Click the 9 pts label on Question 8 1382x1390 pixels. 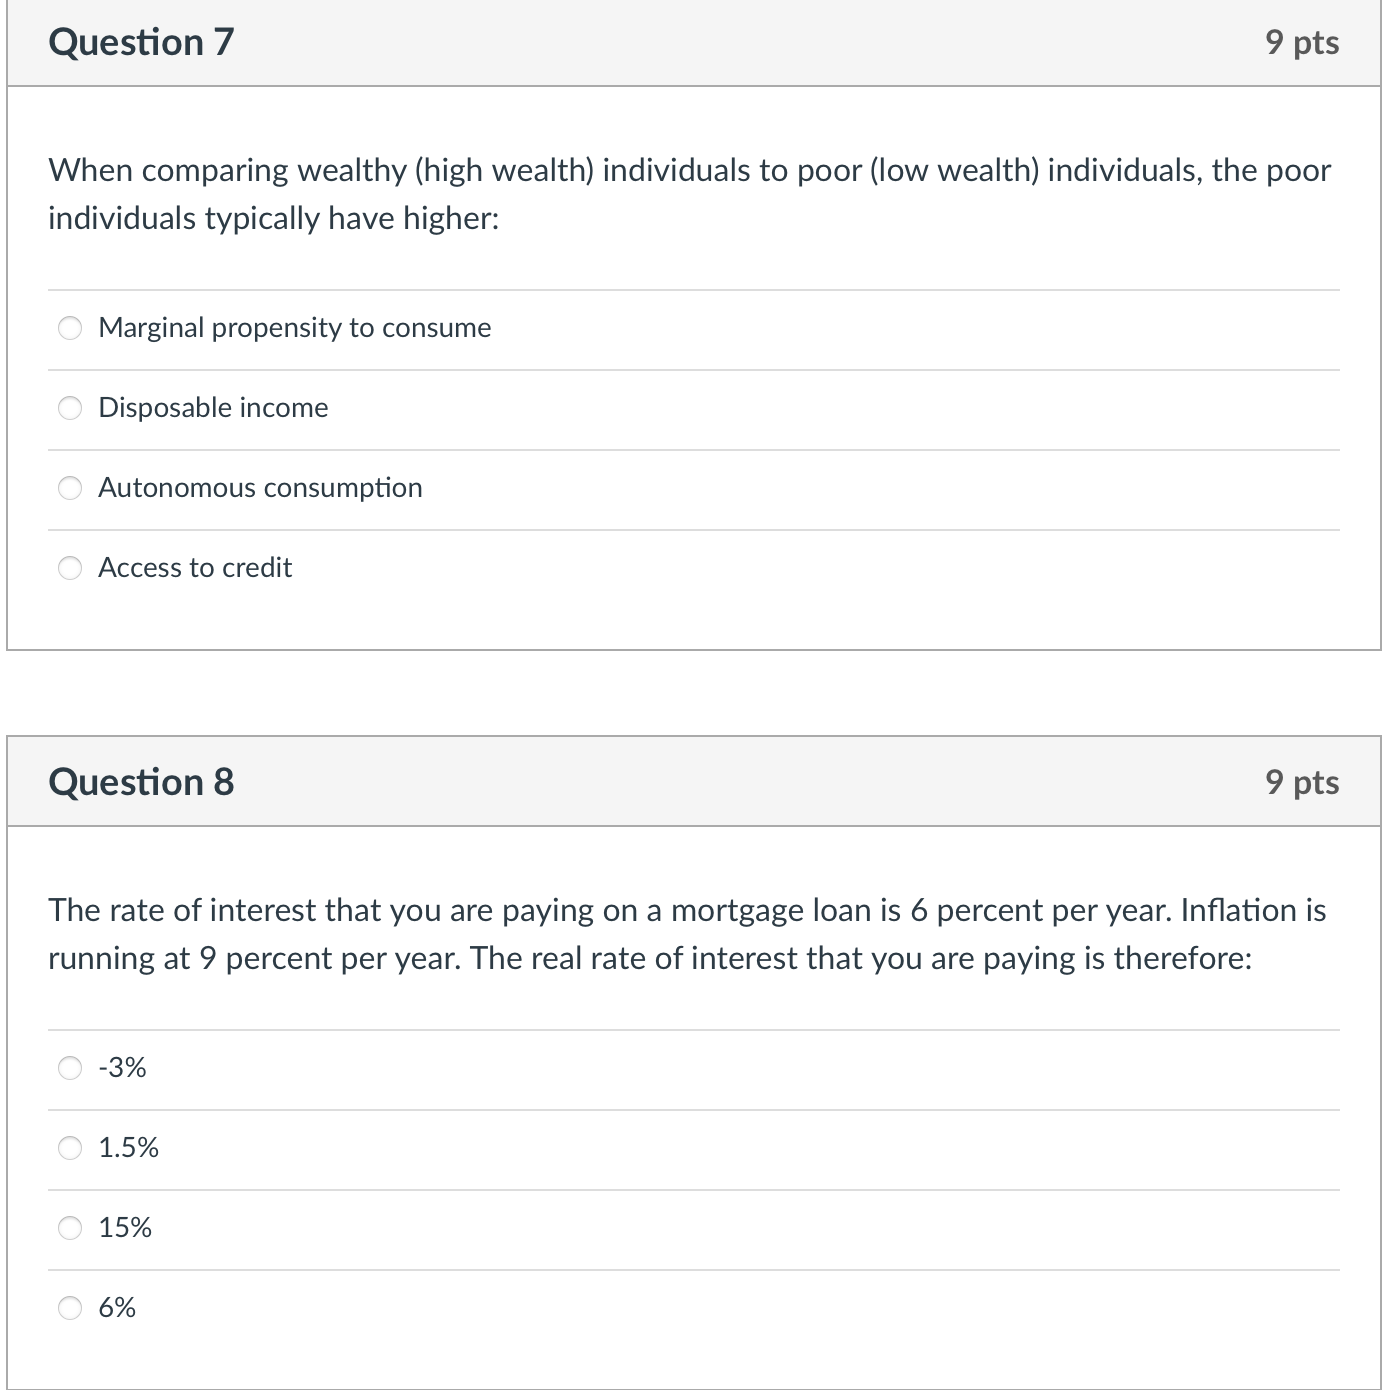click(1302, 781)
